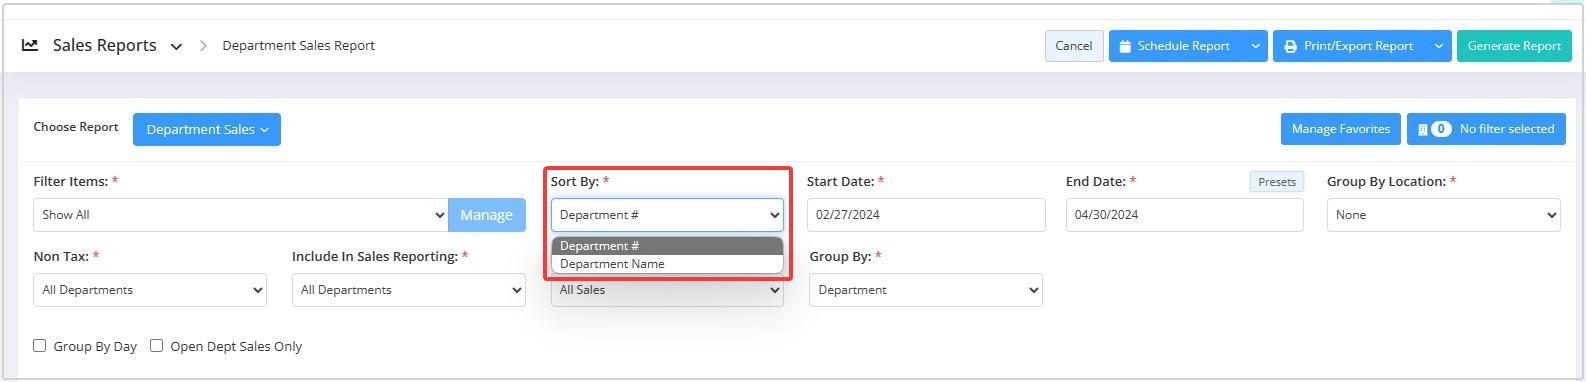Open the Non Tax All Departments dropdown

(x=150, y=290)
